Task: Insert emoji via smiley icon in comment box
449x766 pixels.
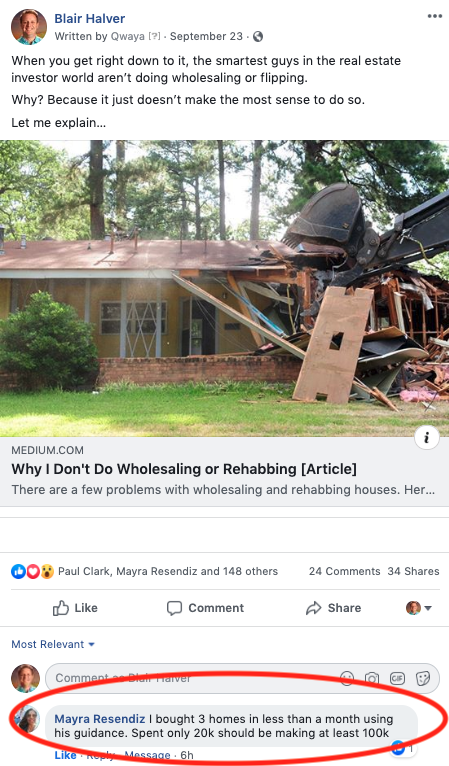Action: 347,678
